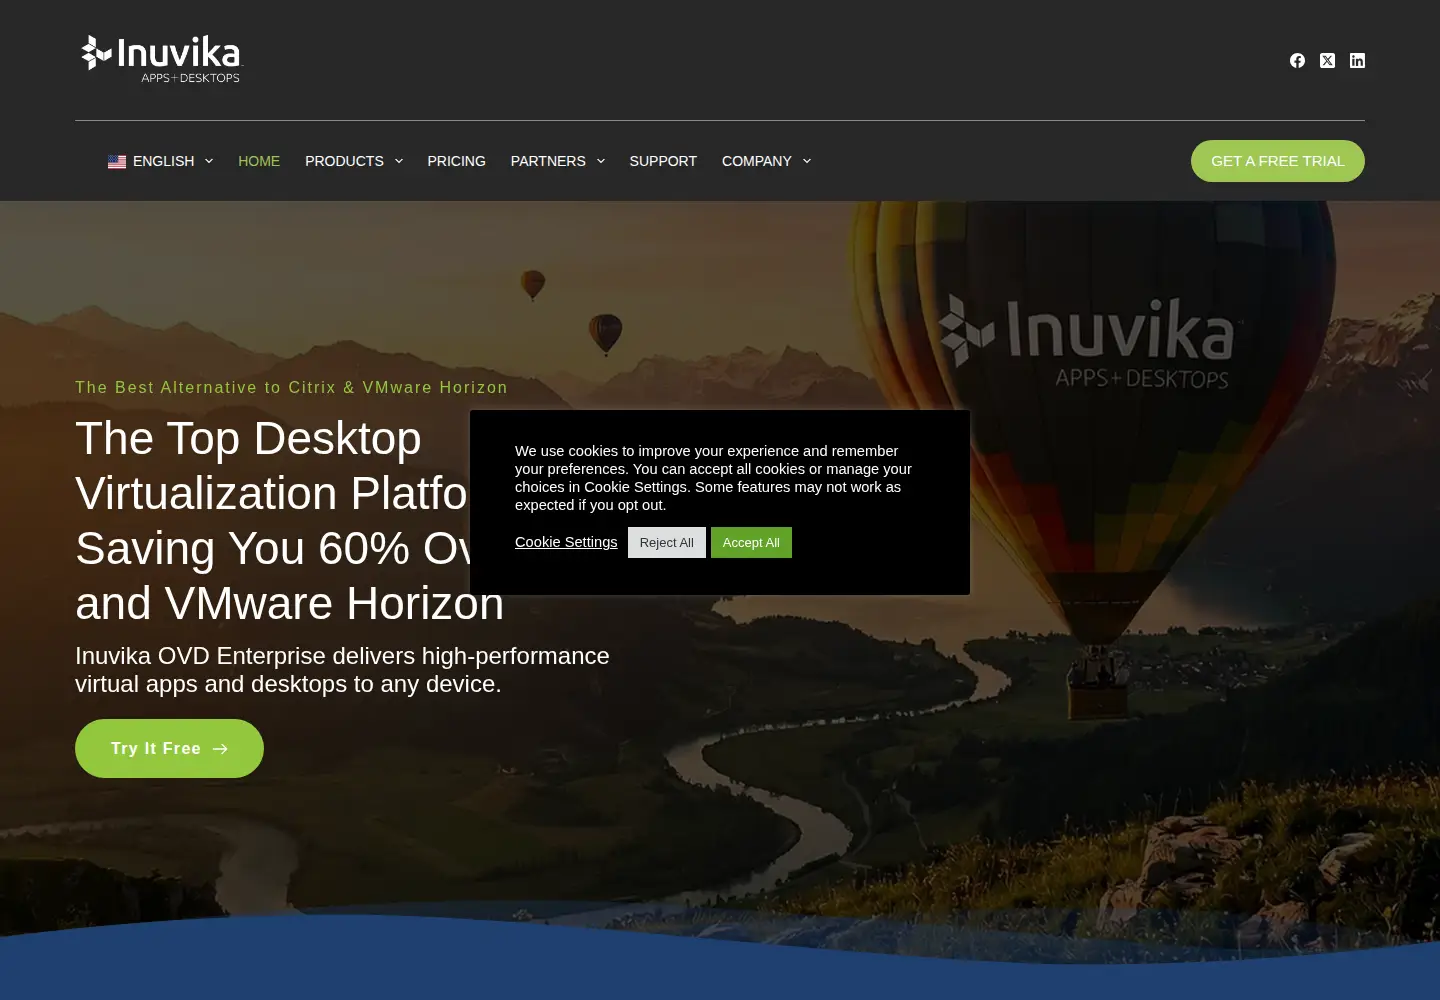The width and height of the screenshot is (1440, 1000).
Task: Open Cookie Settings link
Action: pos(566,542)
